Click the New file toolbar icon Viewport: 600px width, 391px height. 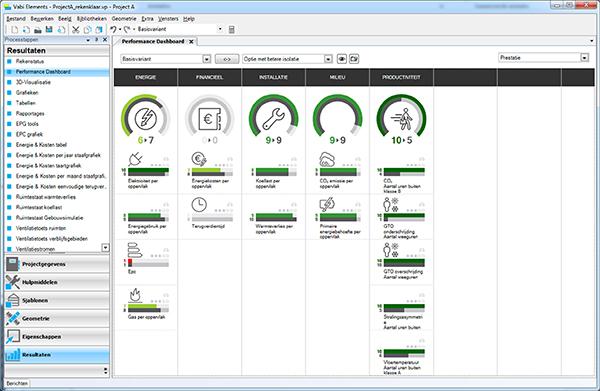(15, 29)
